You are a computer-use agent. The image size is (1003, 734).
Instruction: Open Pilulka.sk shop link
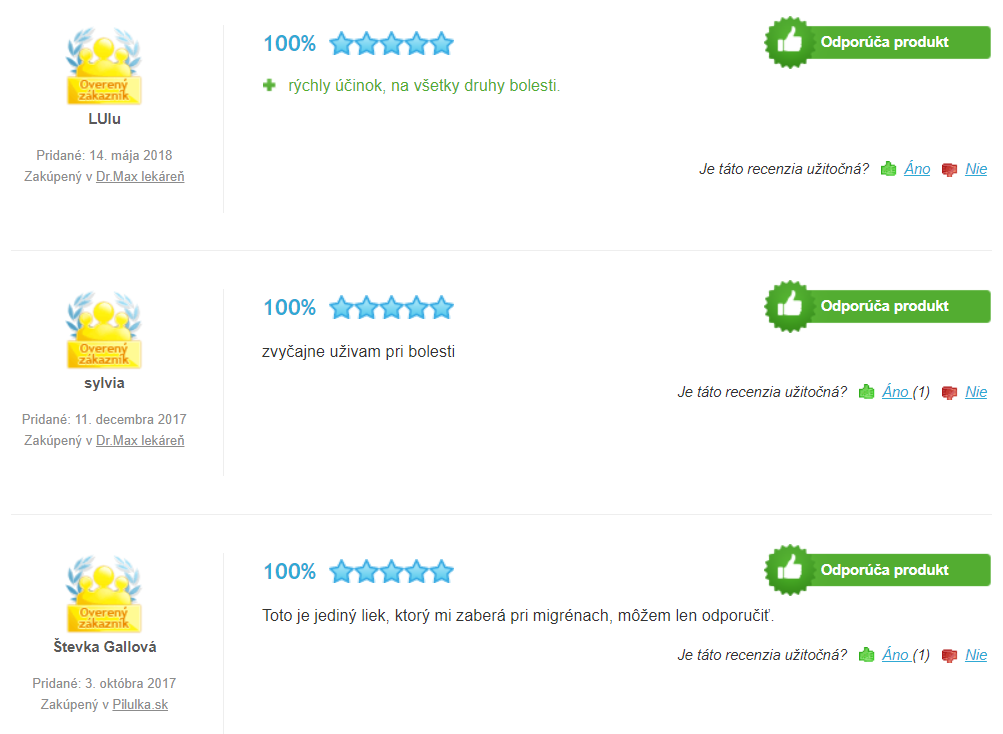click(x=140, y=704)
